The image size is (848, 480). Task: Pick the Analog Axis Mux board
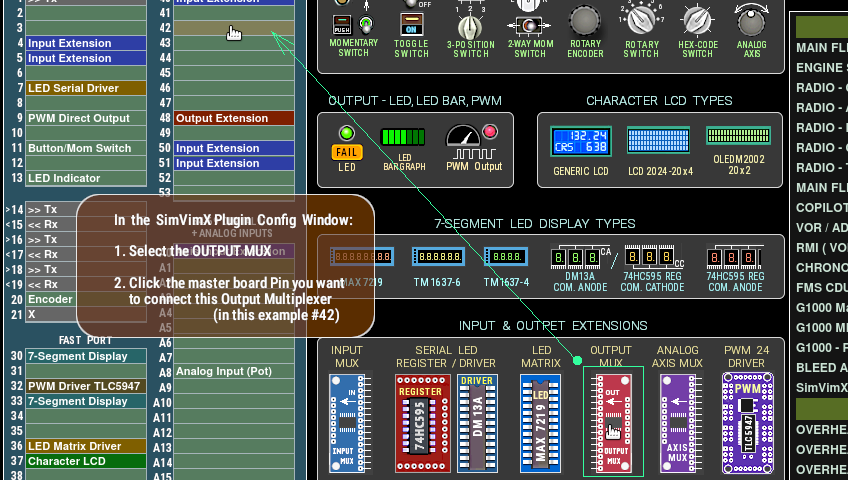676,421
